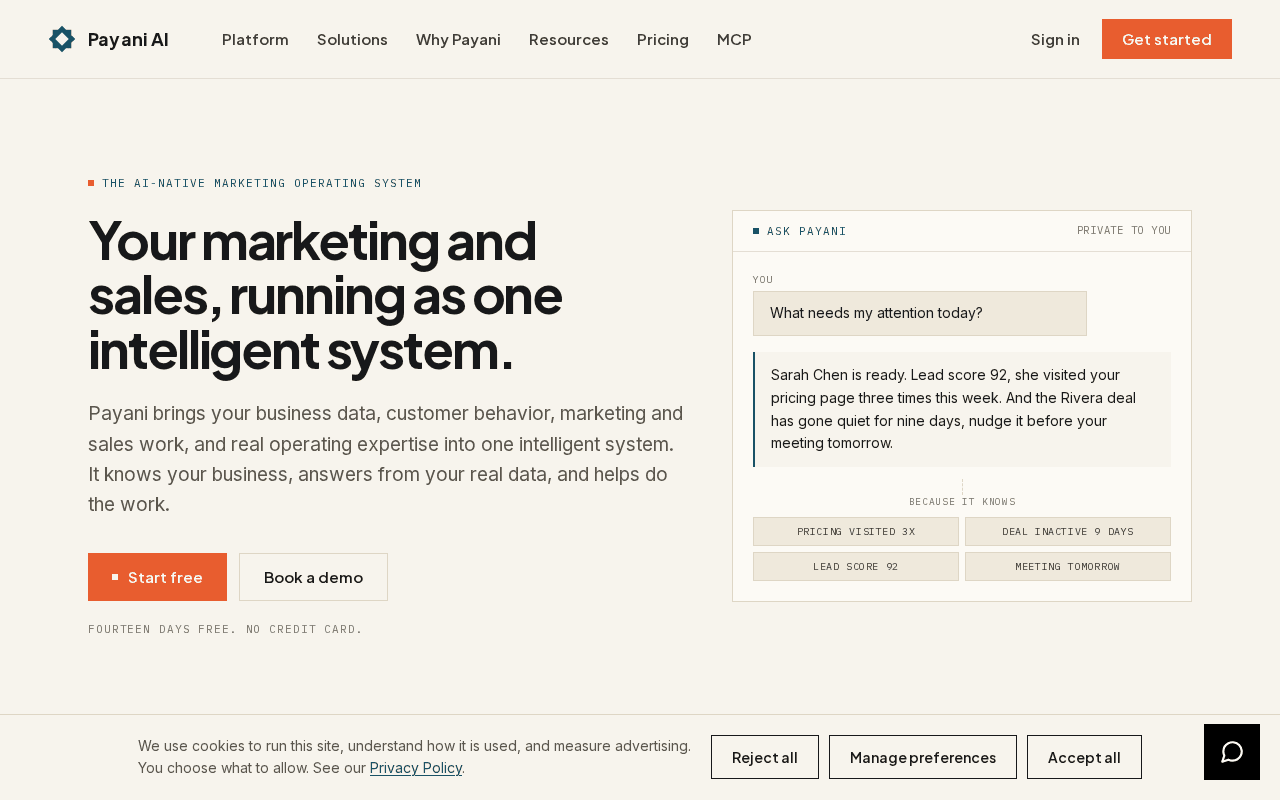Image resolution: width=1280 pixels, height=800 pixels.
Task: Click the paragraph starting 'Payani brings your business data'
Action: click(x=386, y=459)
